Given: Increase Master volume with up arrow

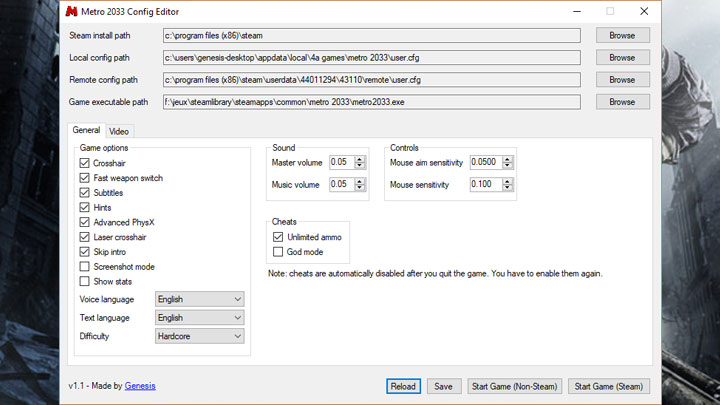Looking at the screenshot, I should [x=360, y=159].
